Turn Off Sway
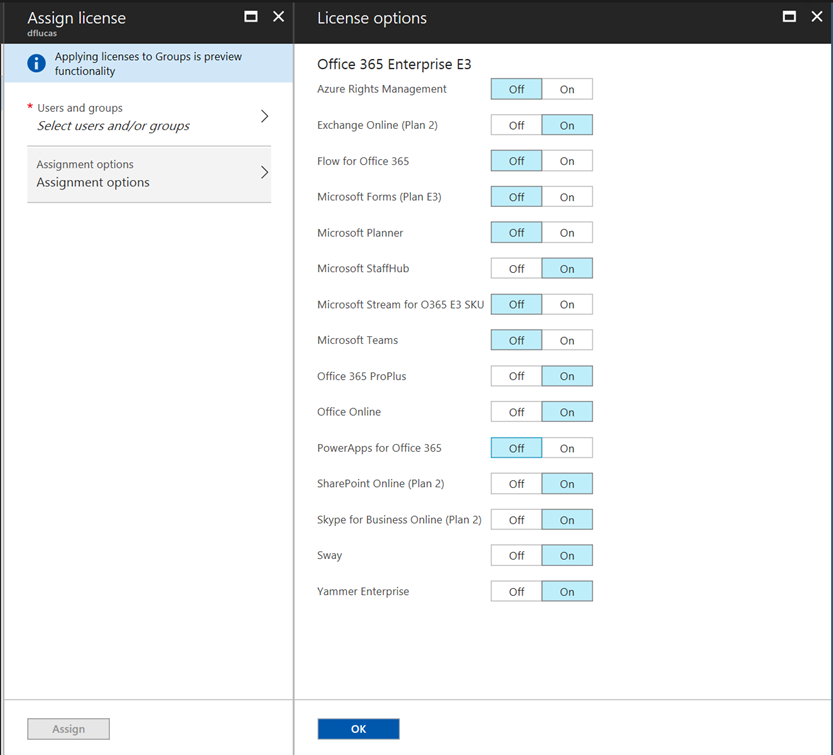 516,555
